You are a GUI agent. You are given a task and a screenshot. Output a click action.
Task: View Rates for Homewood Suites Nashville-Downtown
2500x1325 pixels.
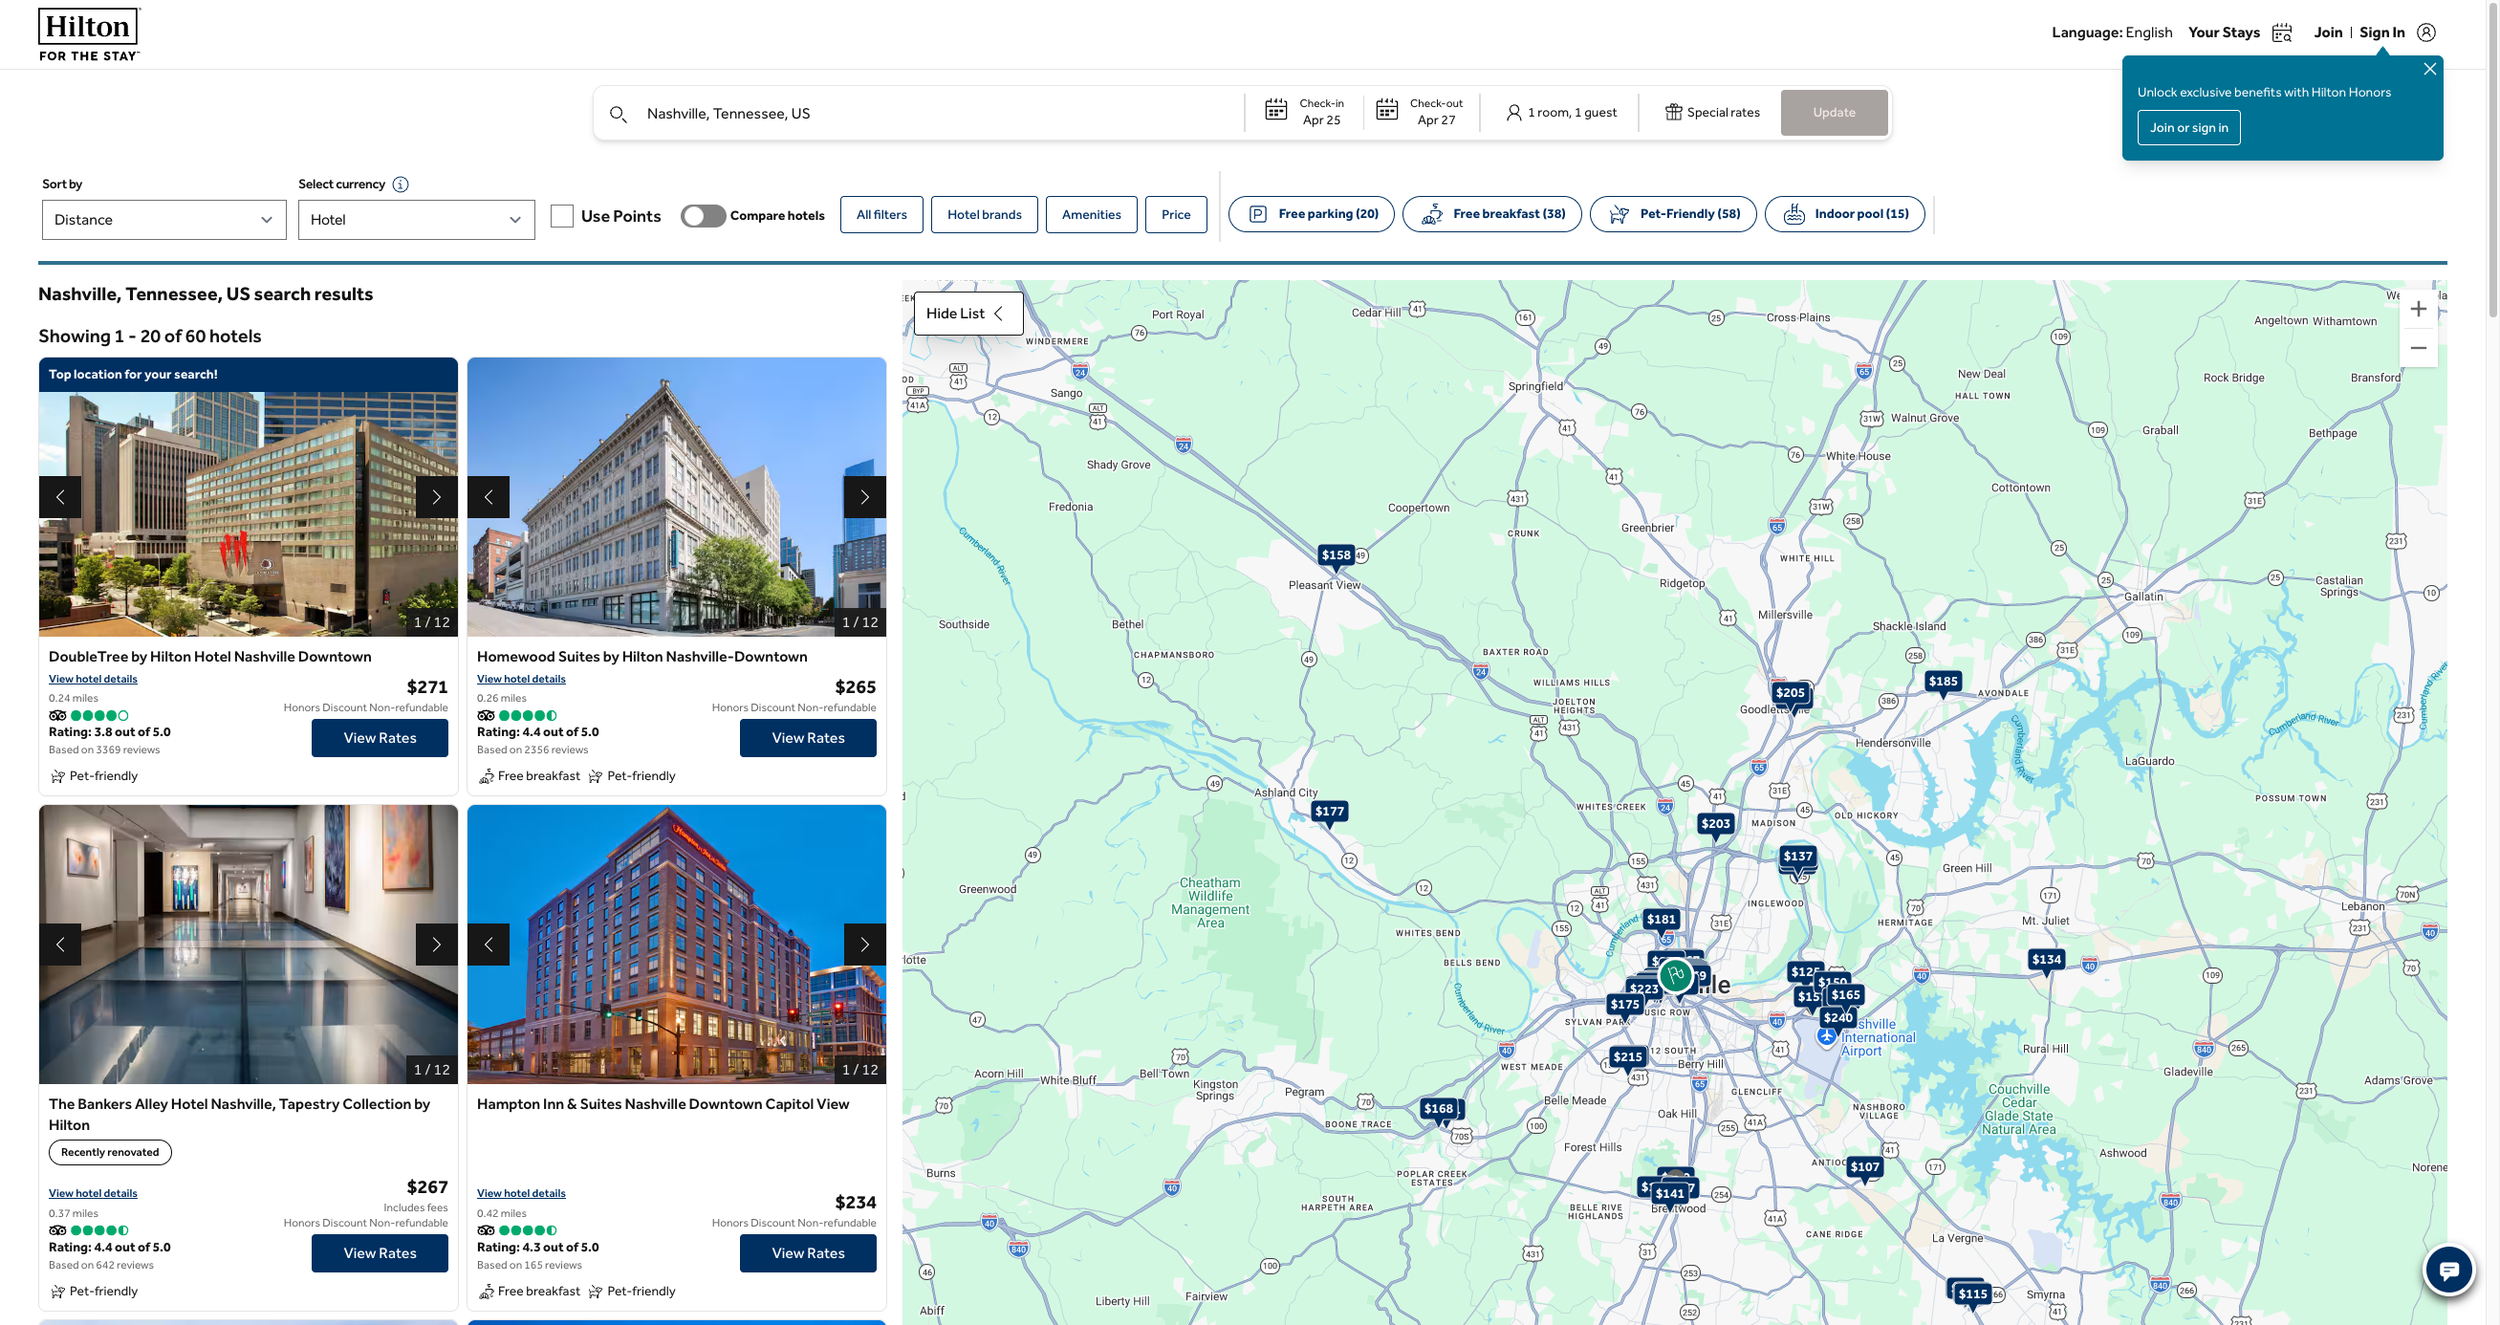coord(807,738)
